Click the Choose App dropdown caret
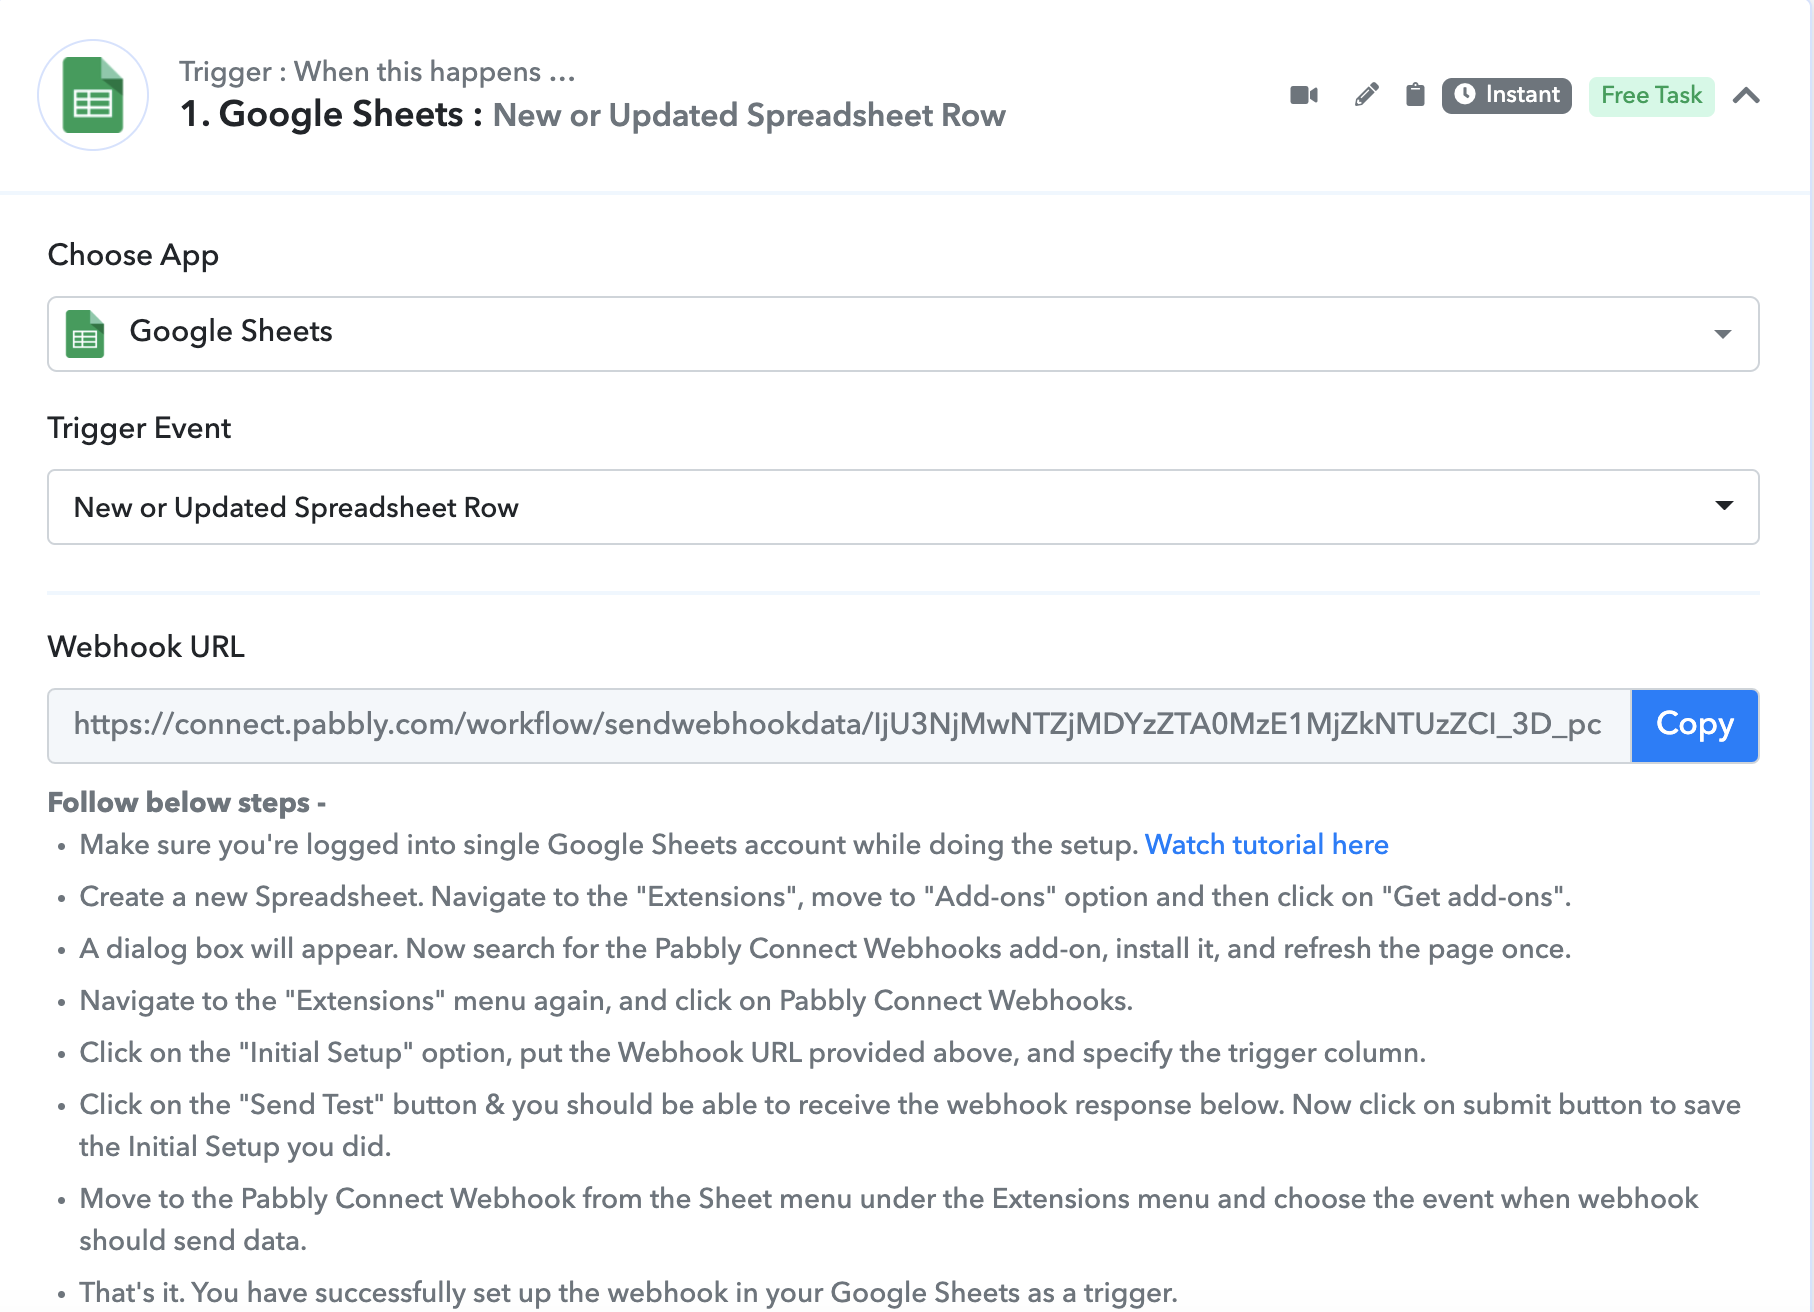The width and height of the screenshot is (1814, 1312). click(1723, 334)
